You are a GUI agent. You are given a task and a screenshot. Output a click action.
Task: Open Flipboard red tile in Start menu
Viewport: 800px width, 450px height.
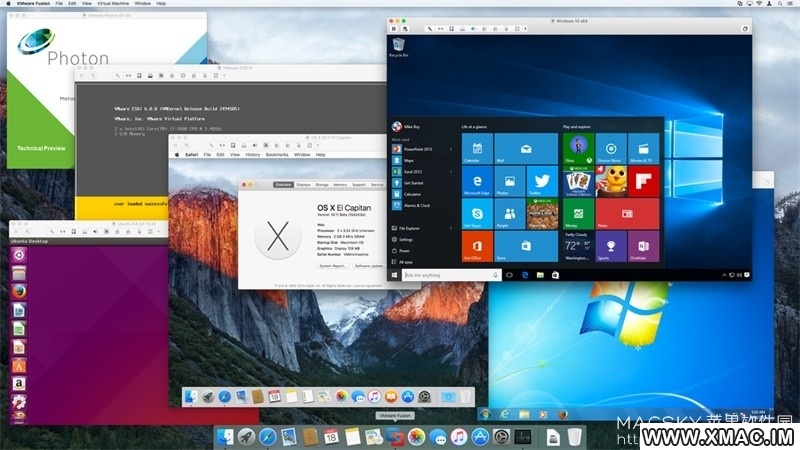coord(643,181)
